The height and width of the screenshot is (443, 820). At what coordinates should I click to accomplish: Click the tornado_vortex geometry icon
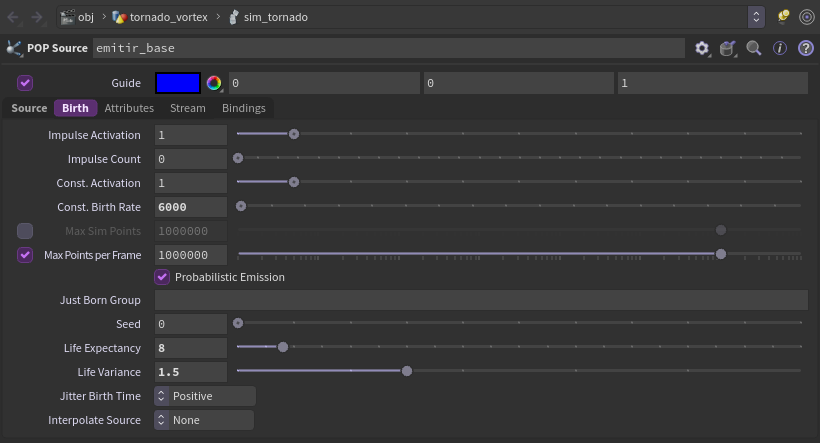click(119, 17)
